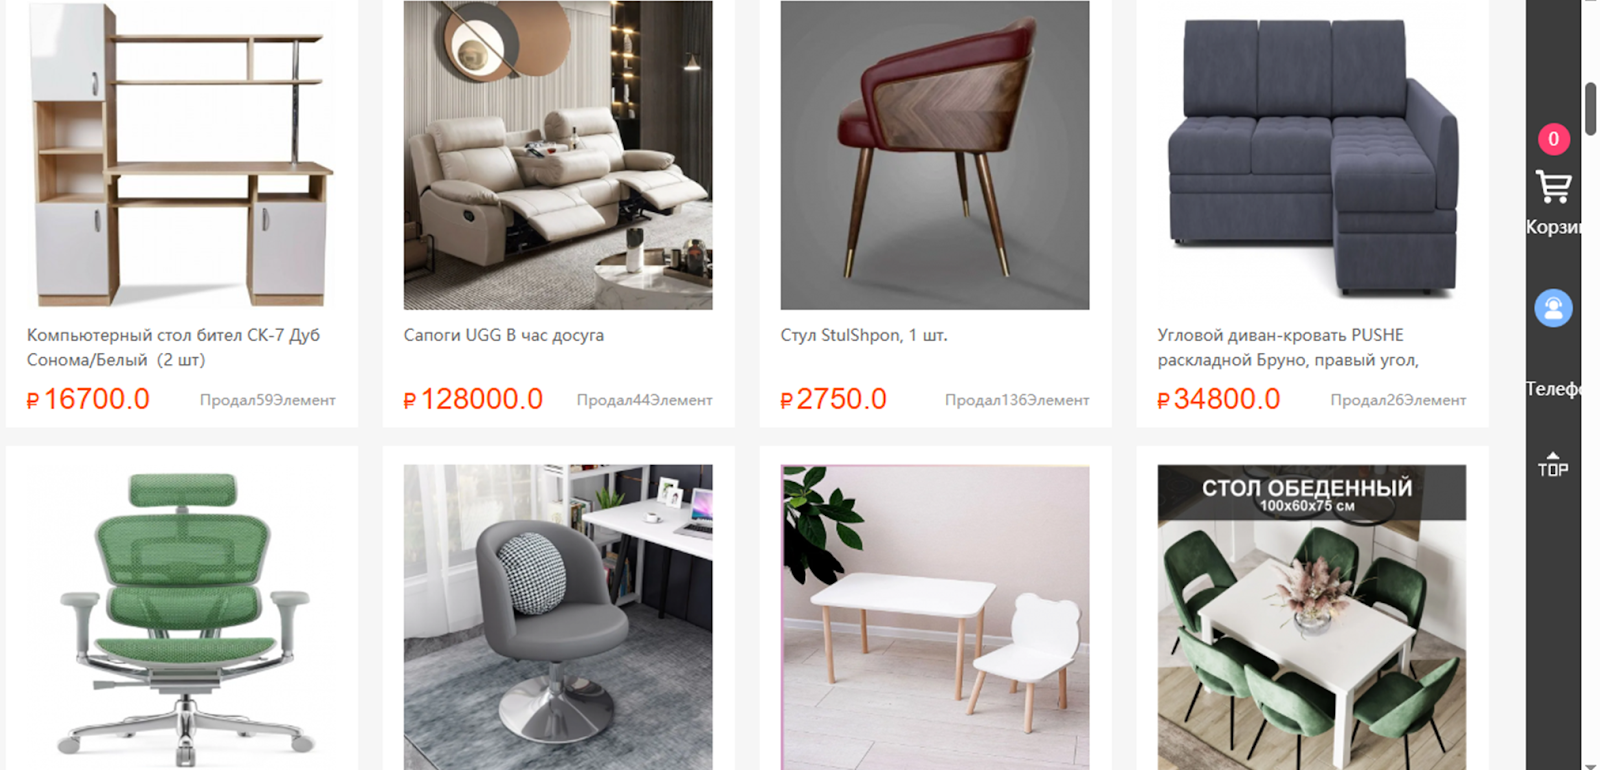View the grey round swivel chair image
Viewport: 1600px width, 770px height.
point(558,617)
